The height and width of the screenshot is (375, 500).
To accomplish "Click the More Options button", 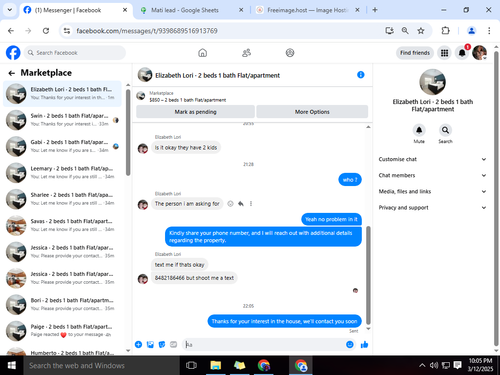I will pyautogui.click(x=312, y=112).
